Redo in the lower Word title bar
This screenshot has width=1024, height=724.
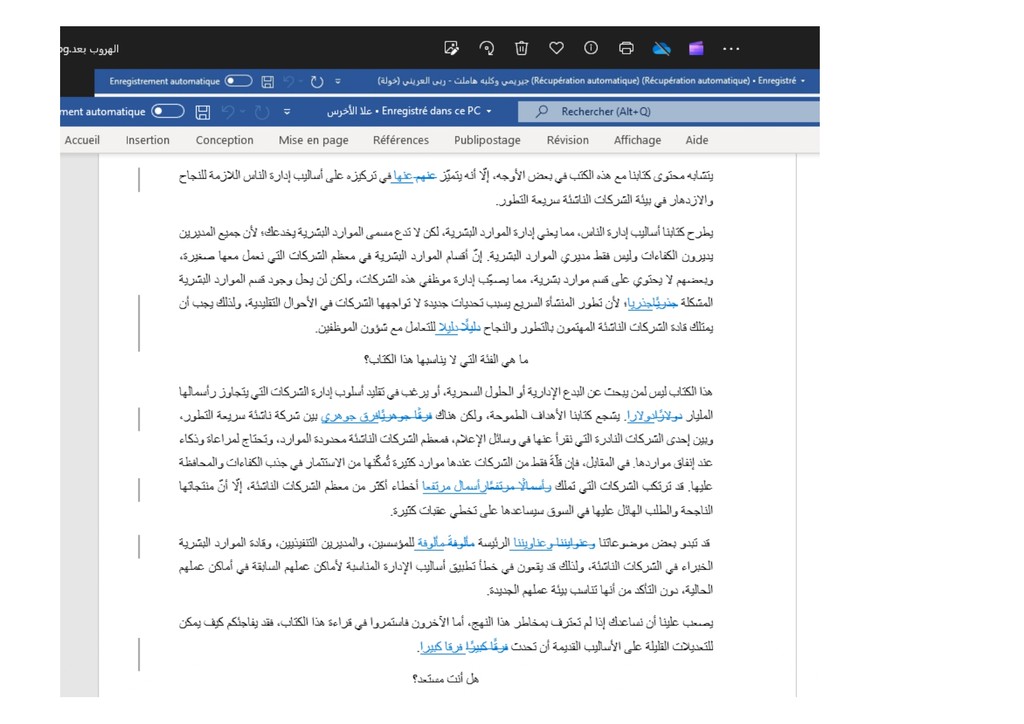262,112
